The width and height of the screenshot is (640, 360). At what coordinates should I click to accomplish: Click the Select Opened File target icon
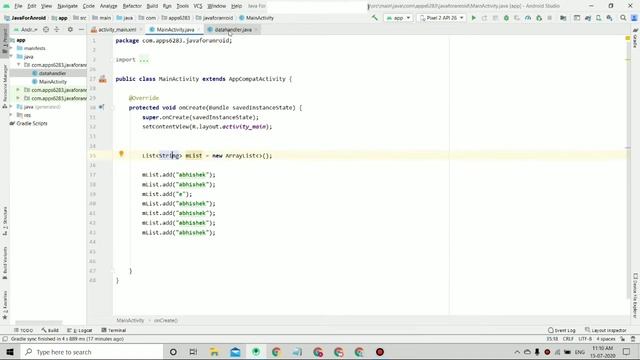46,29
